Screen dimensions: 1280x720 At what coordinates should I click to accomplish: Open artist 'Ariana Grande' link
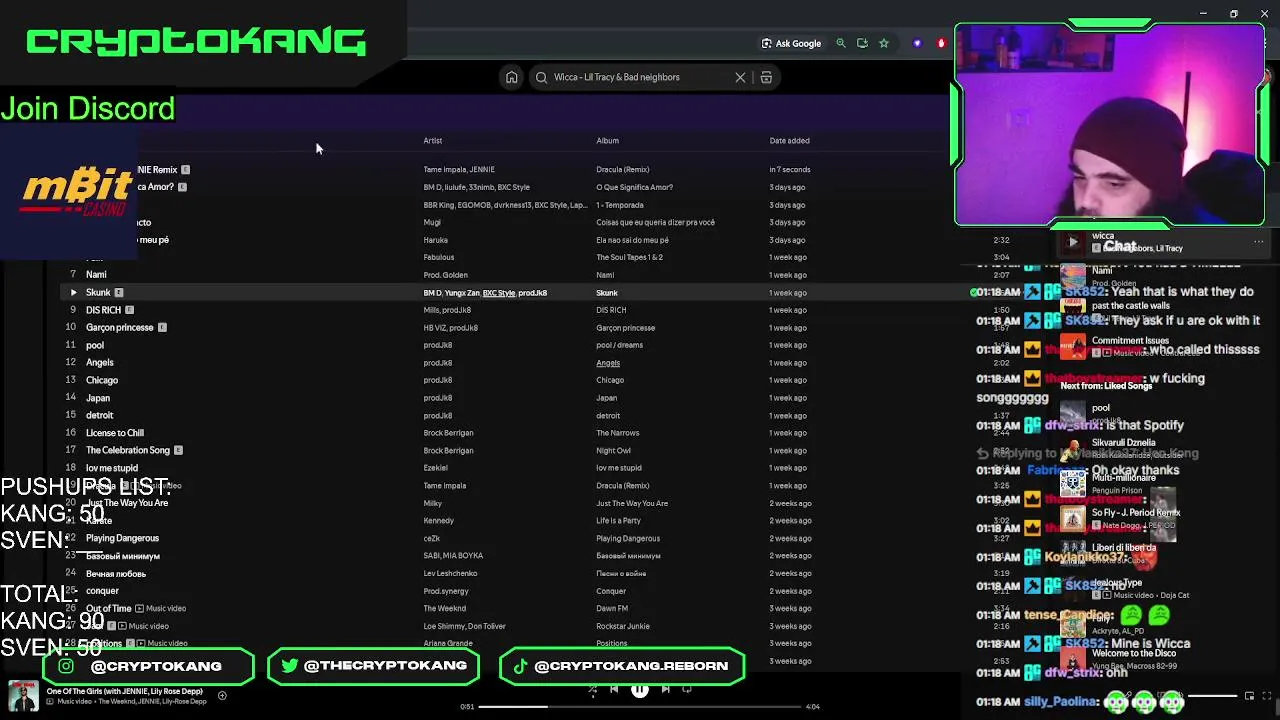point(448,643)
